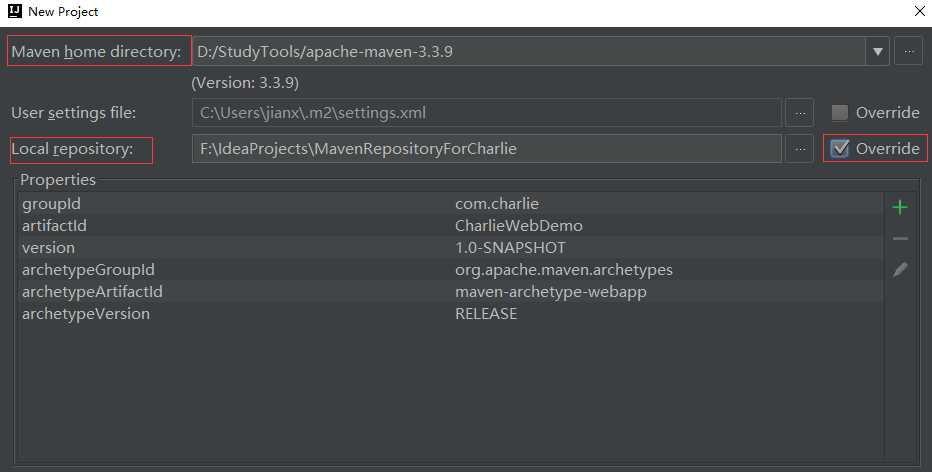
Task: Browse for Local repository folder
Action: coord(799,149)
